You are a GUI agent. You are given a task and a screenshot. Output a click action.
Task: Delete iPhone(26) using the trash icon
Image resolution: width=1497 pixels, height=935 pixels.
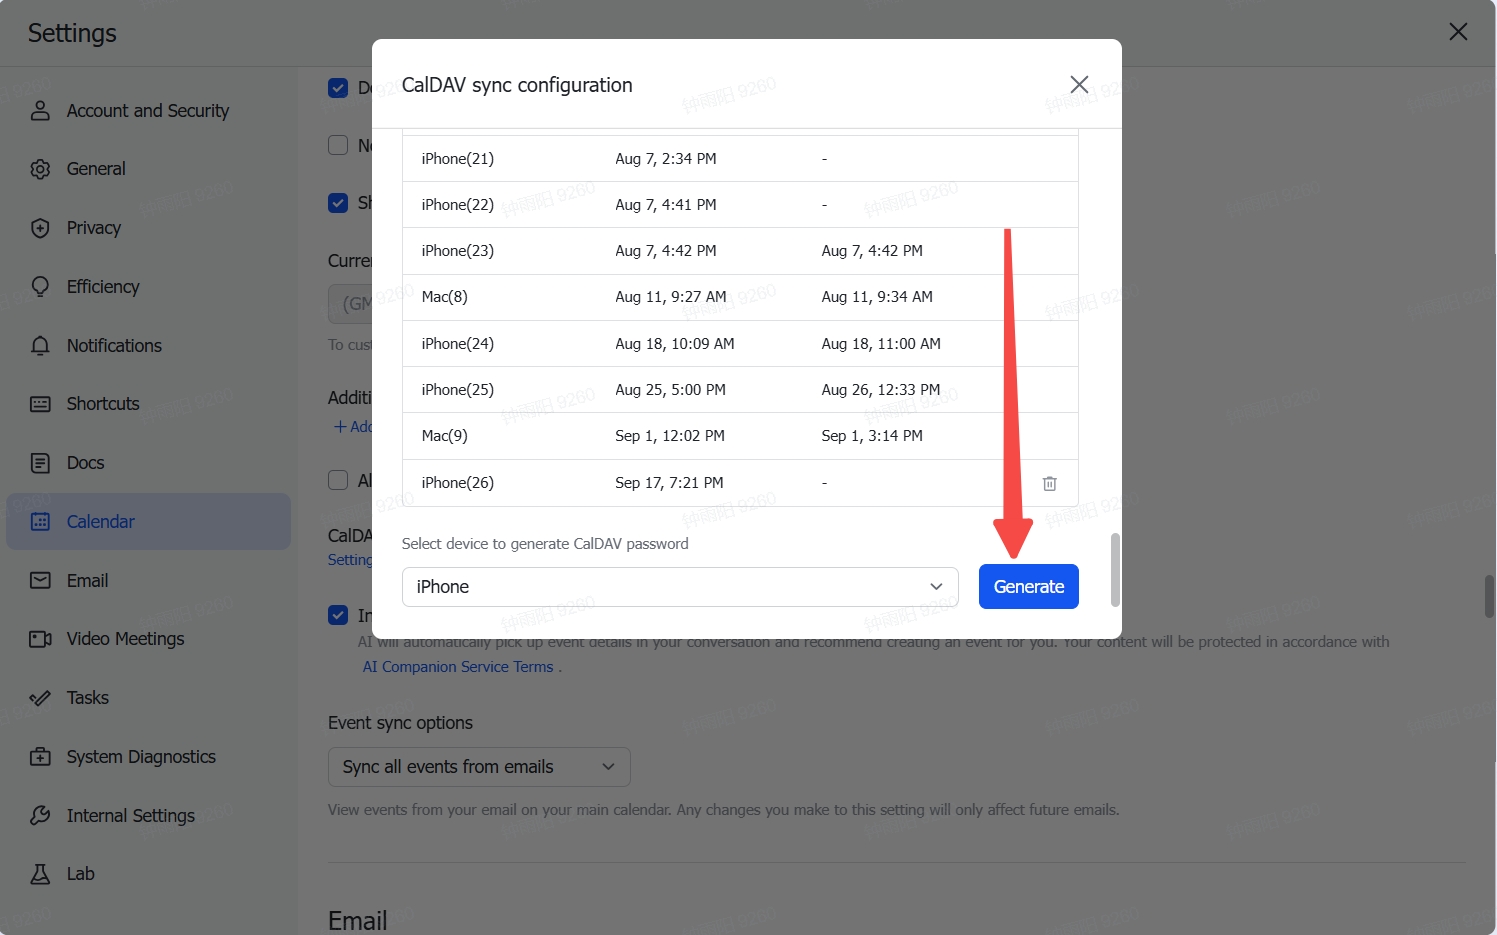pyautogui.click(x=1050, y=484)
